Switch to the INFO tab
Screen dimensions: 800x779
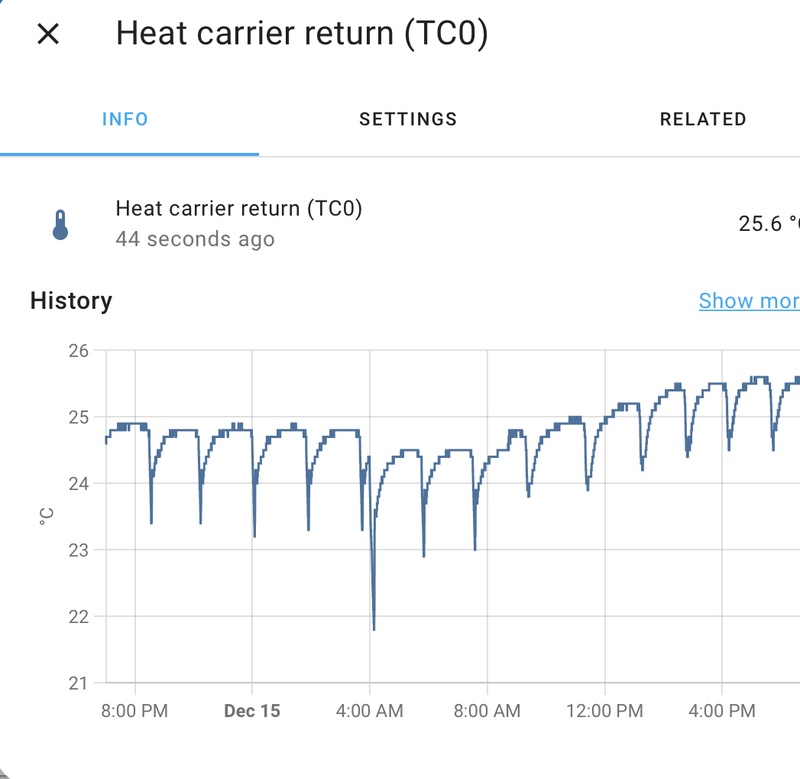tap(125, 119)
